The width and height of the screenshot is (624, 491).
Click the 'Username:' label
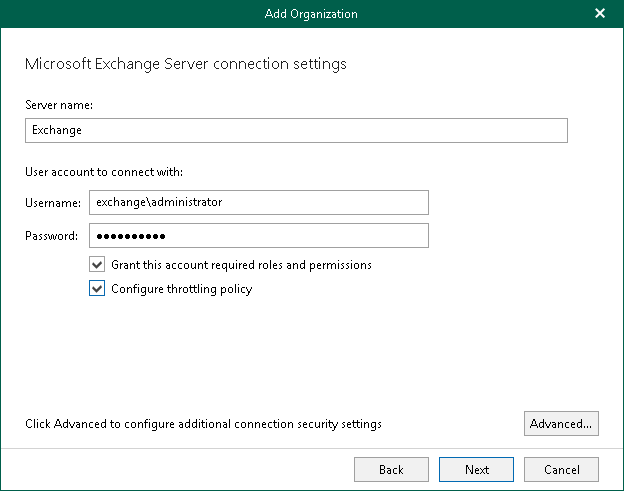[x=52, y=203]
